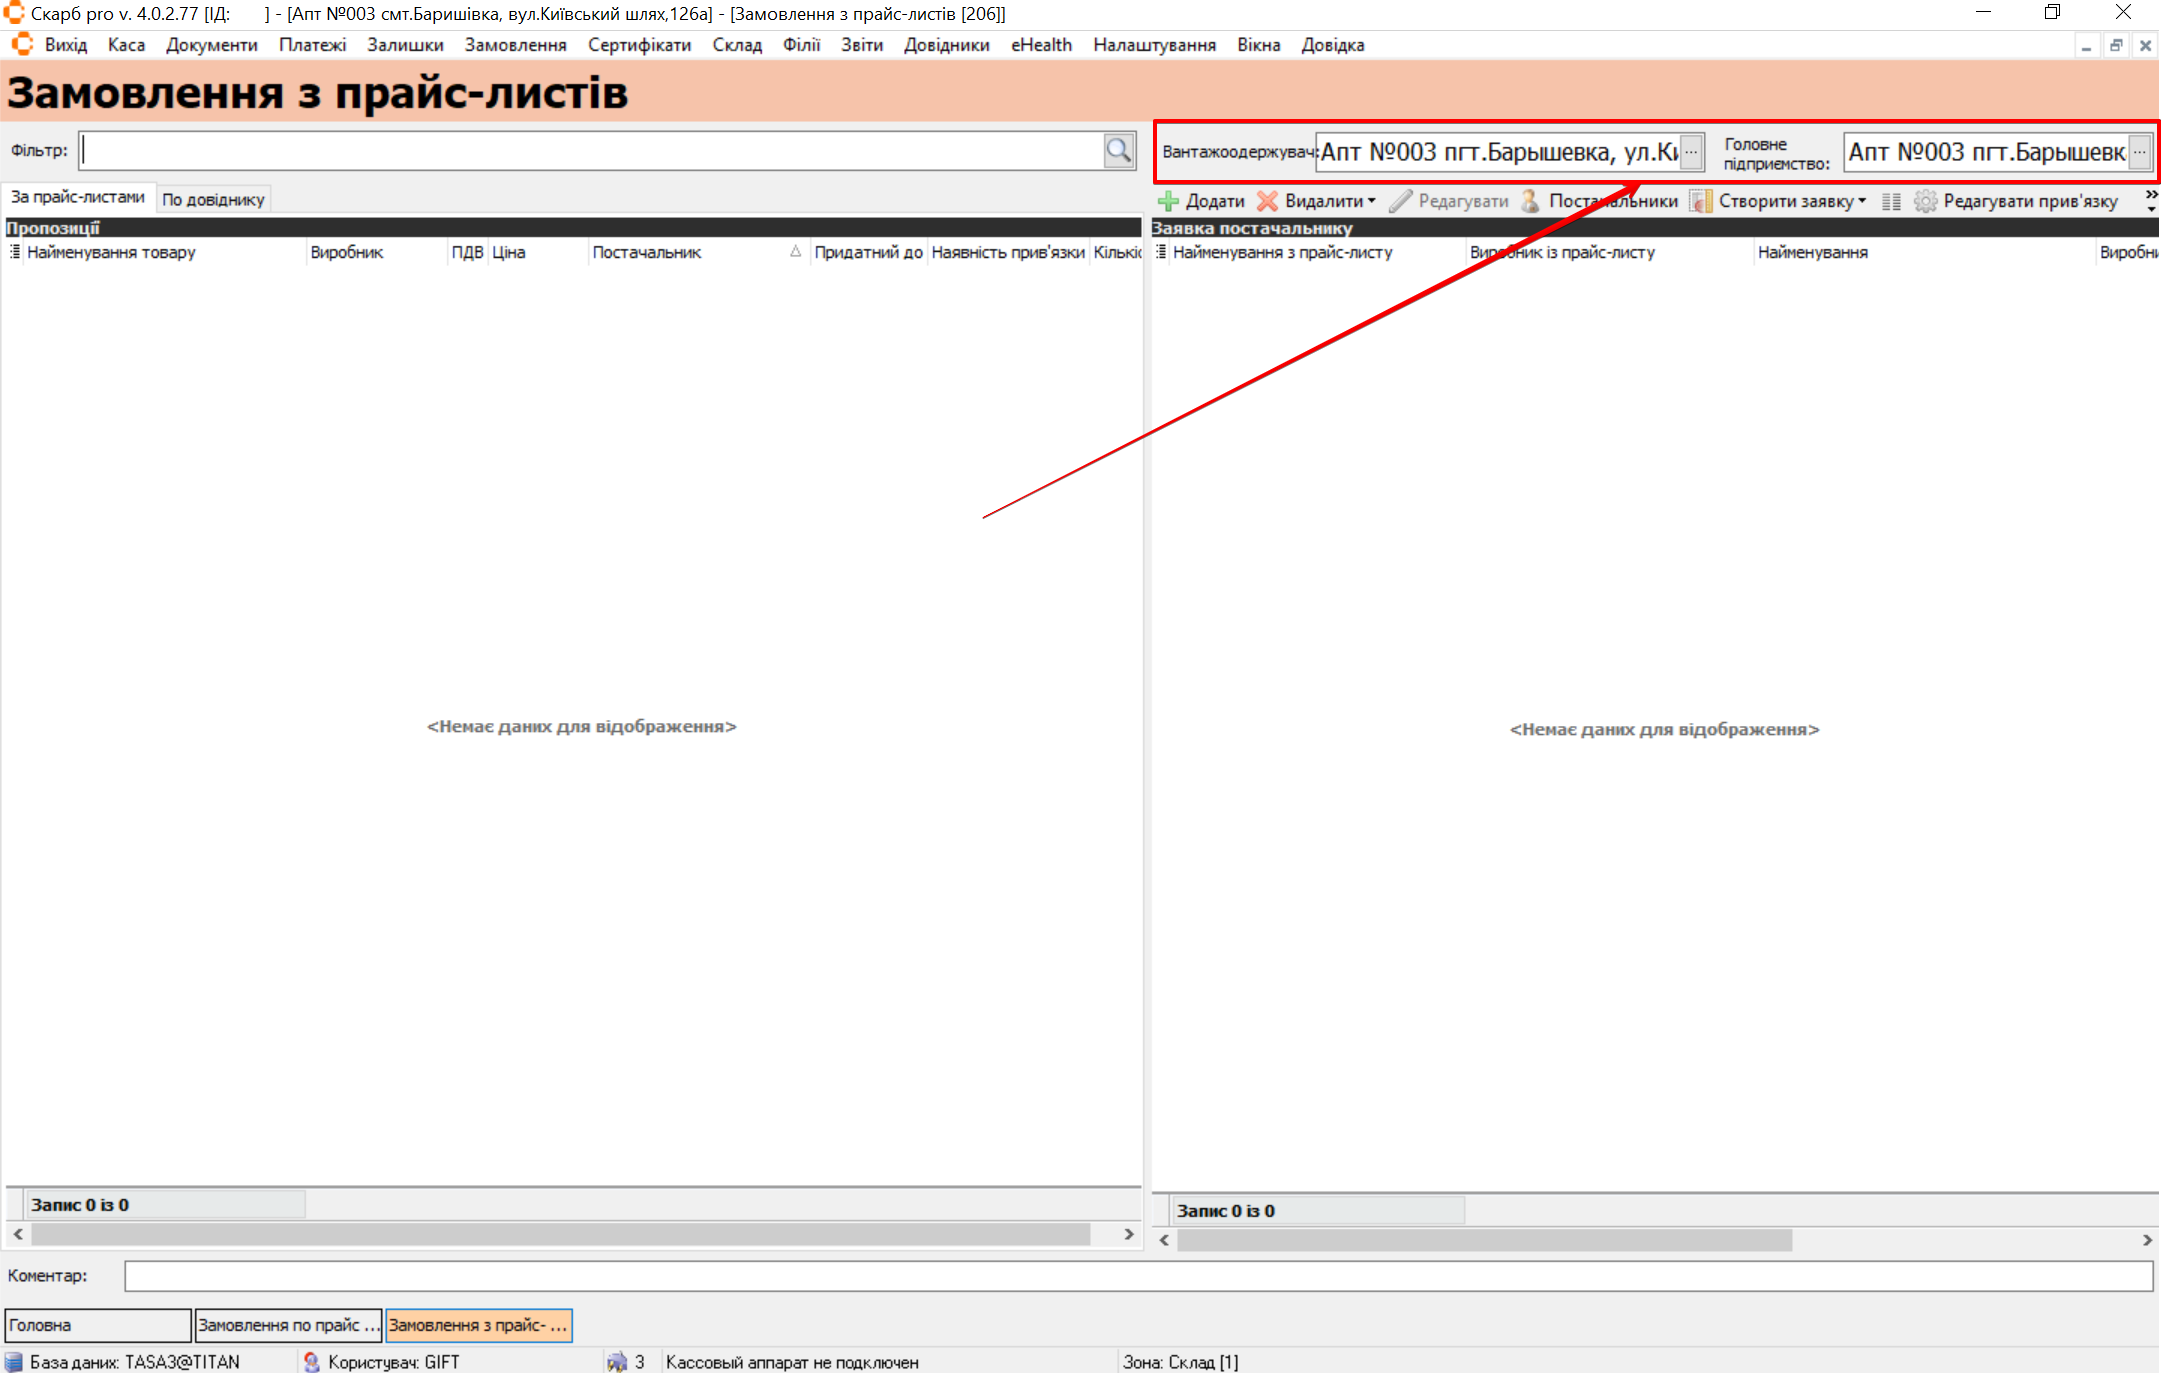The image size is (2166, 1373).
Task: Click the Редагувати прив'язку gear icon
Action: [1925, 201]
